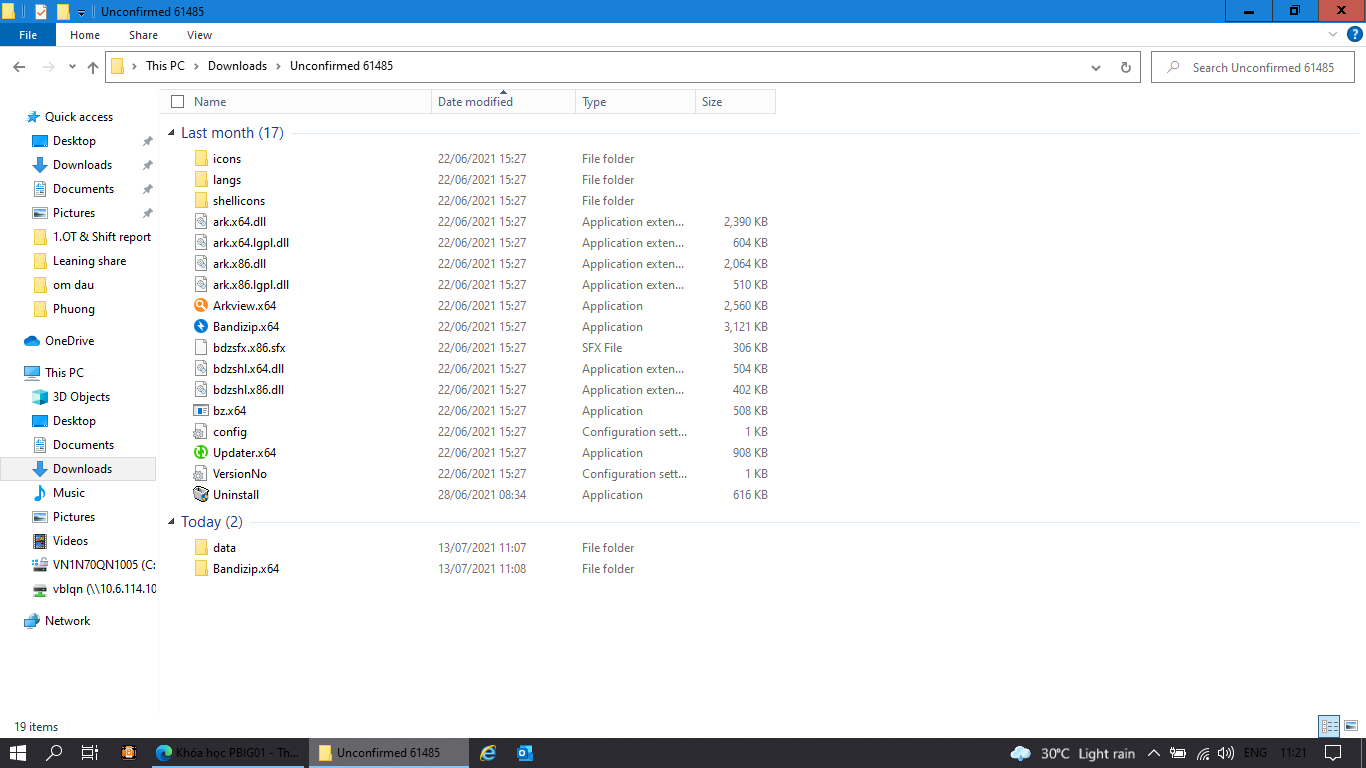Open the File menu

[x=28, y=34]
